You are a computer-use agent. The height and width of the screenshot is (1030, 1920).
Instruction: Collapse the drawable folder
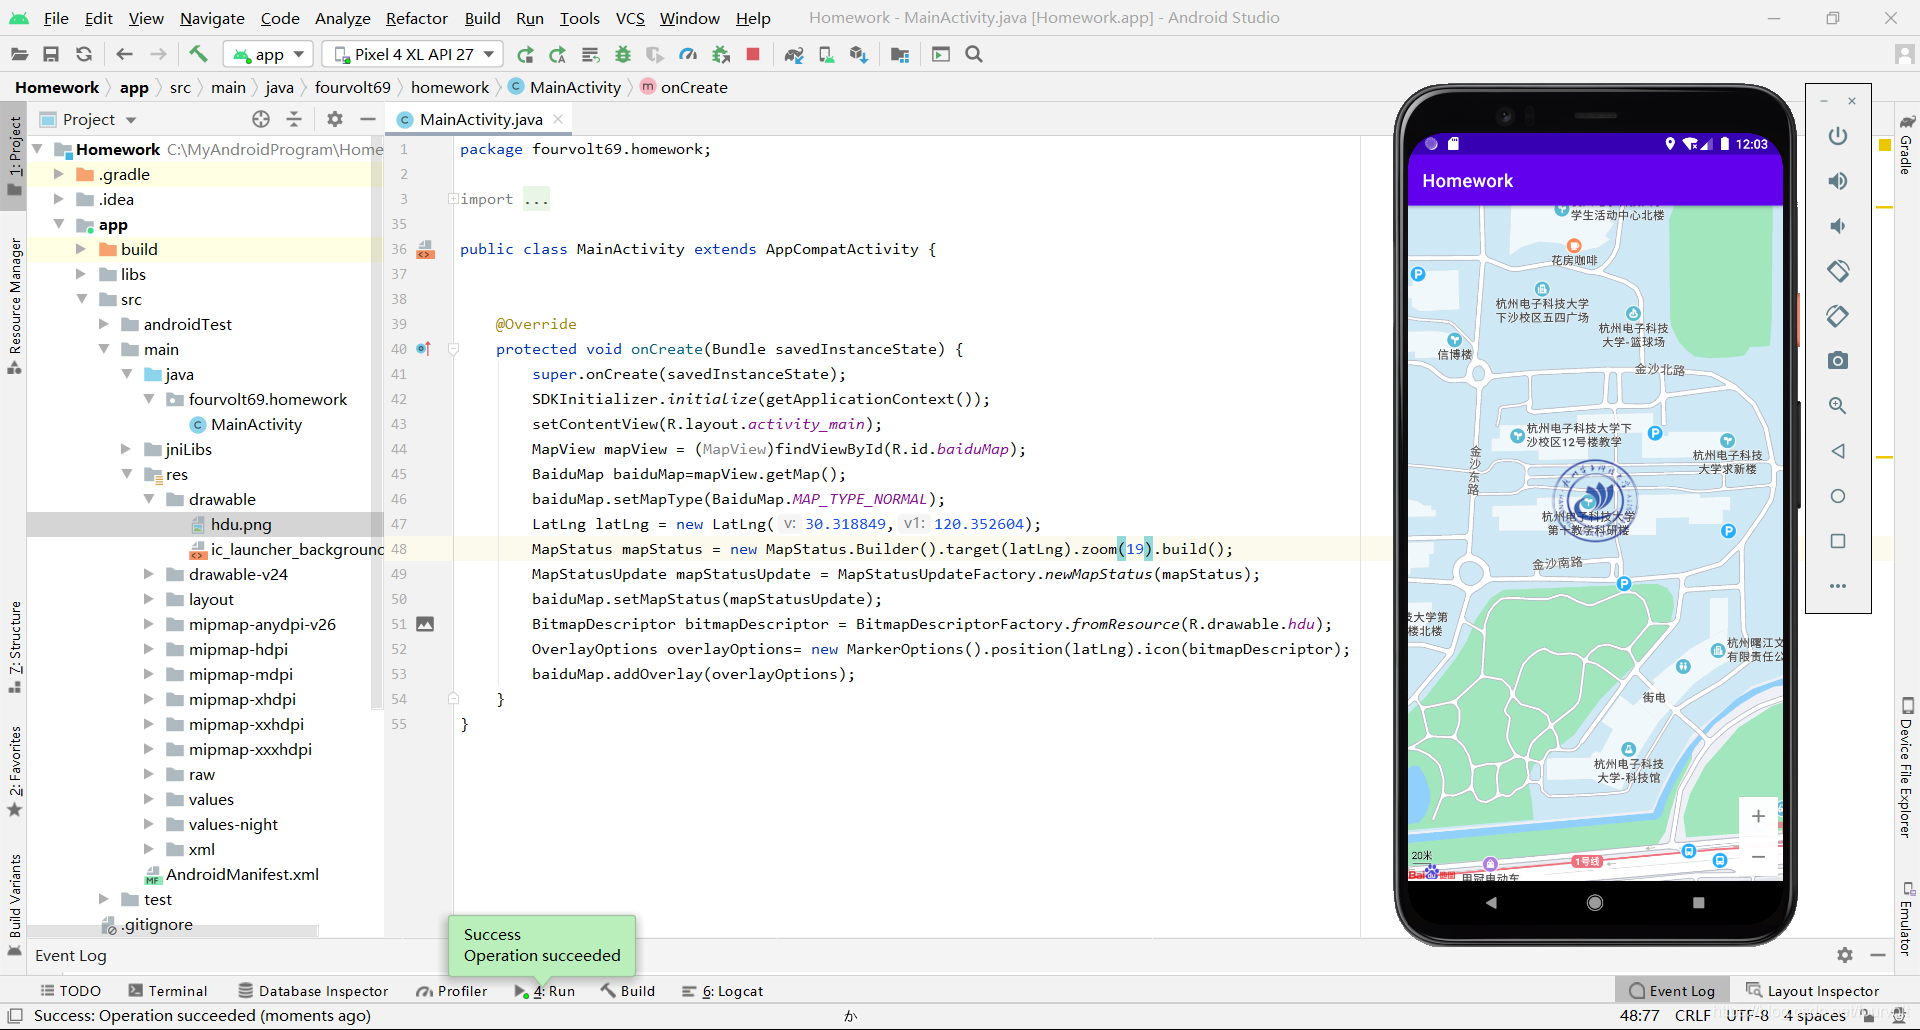tap(149, 499)
